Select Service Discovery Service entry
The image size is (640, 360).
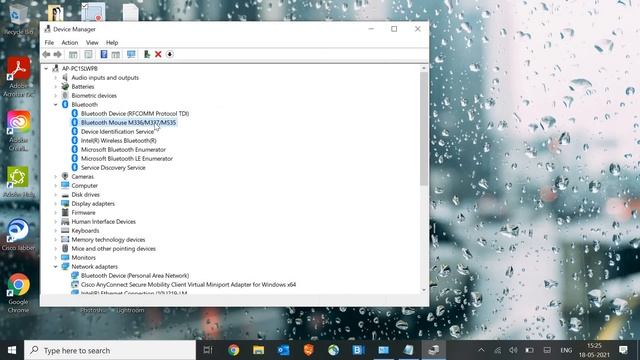pos(113,167)
